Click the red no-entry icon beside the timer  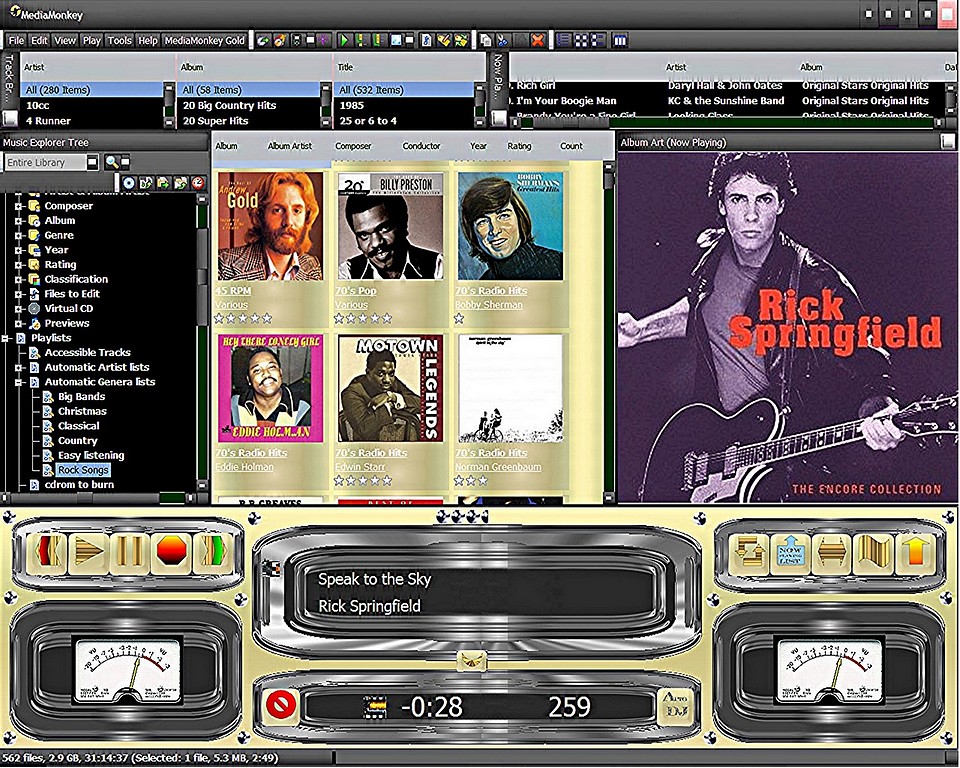[281, 706]
